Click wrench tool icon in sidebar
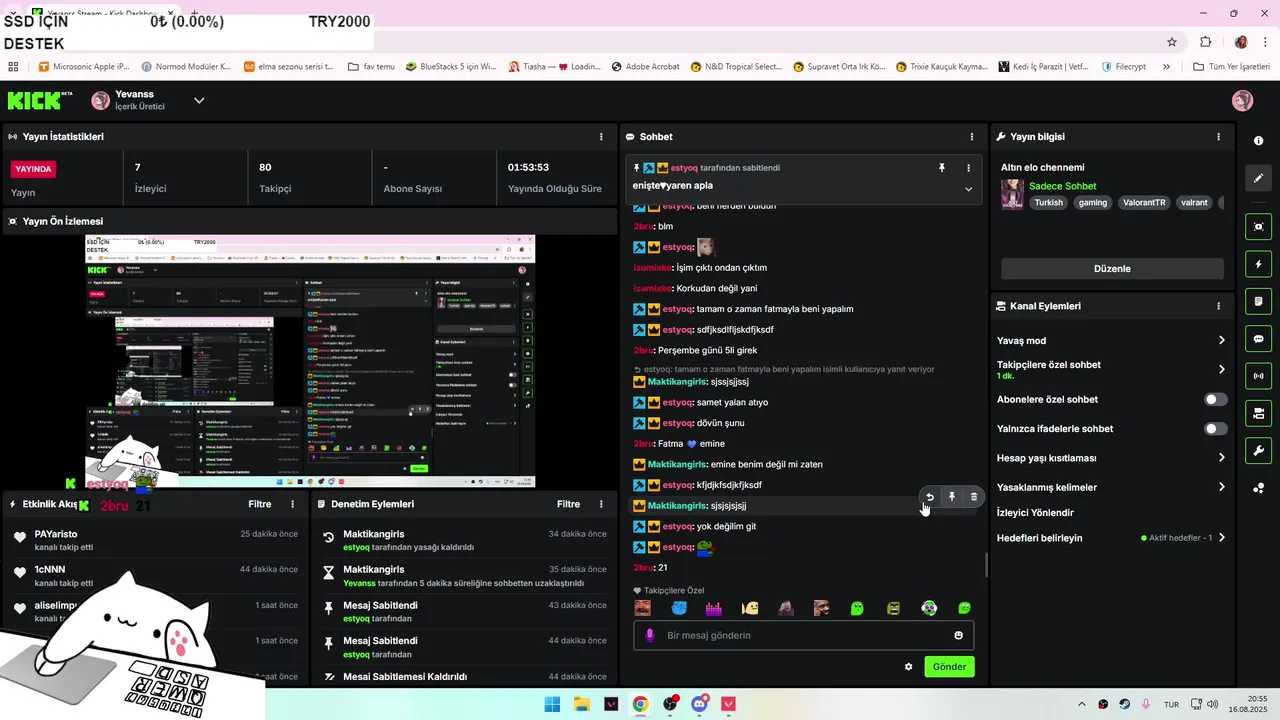Viewport: 1280px width, 720px height. [x=1259, y=451]
